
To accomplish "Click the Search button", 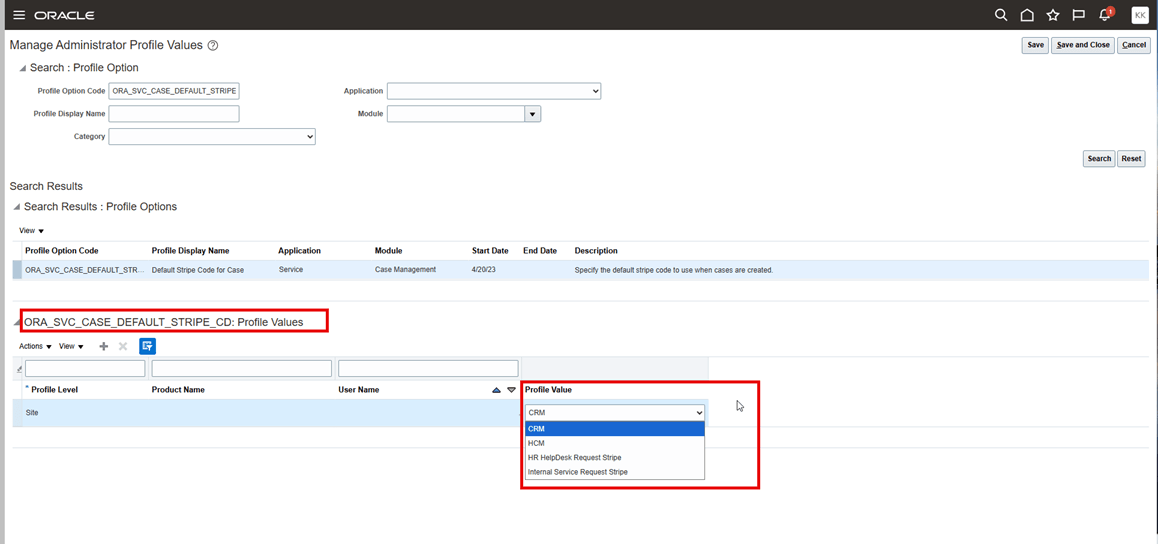I will pos(1099,159).
